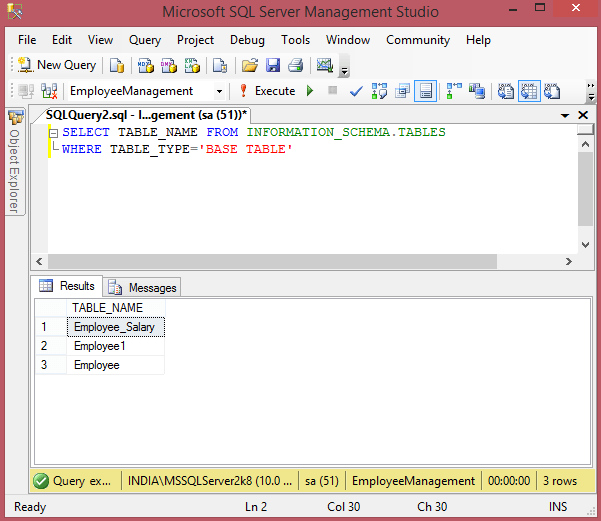Open the Help menu
The width and height of the screenshot is (601, 521).
(478, 40)
